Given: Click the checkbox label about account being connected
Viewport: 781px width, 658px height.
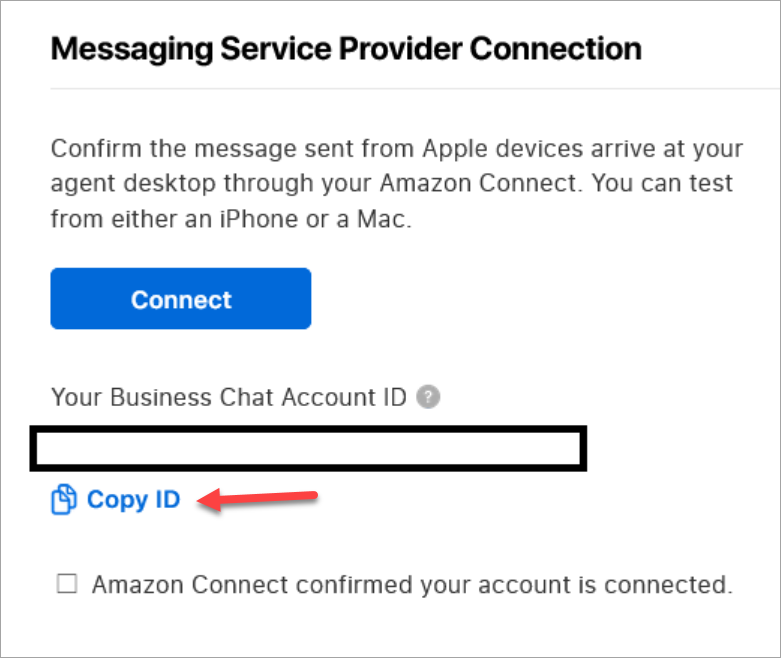Looking at the screenshot, I should [x=412, y=585].
